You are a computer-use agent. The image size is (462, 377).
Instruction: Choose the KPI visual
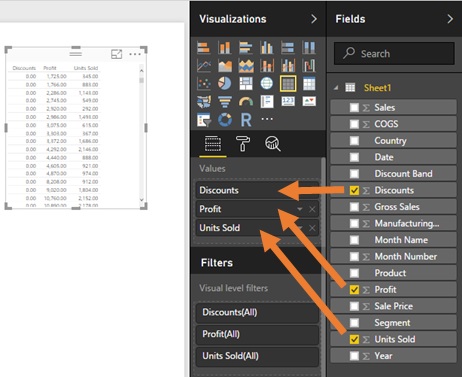point(309,101)
